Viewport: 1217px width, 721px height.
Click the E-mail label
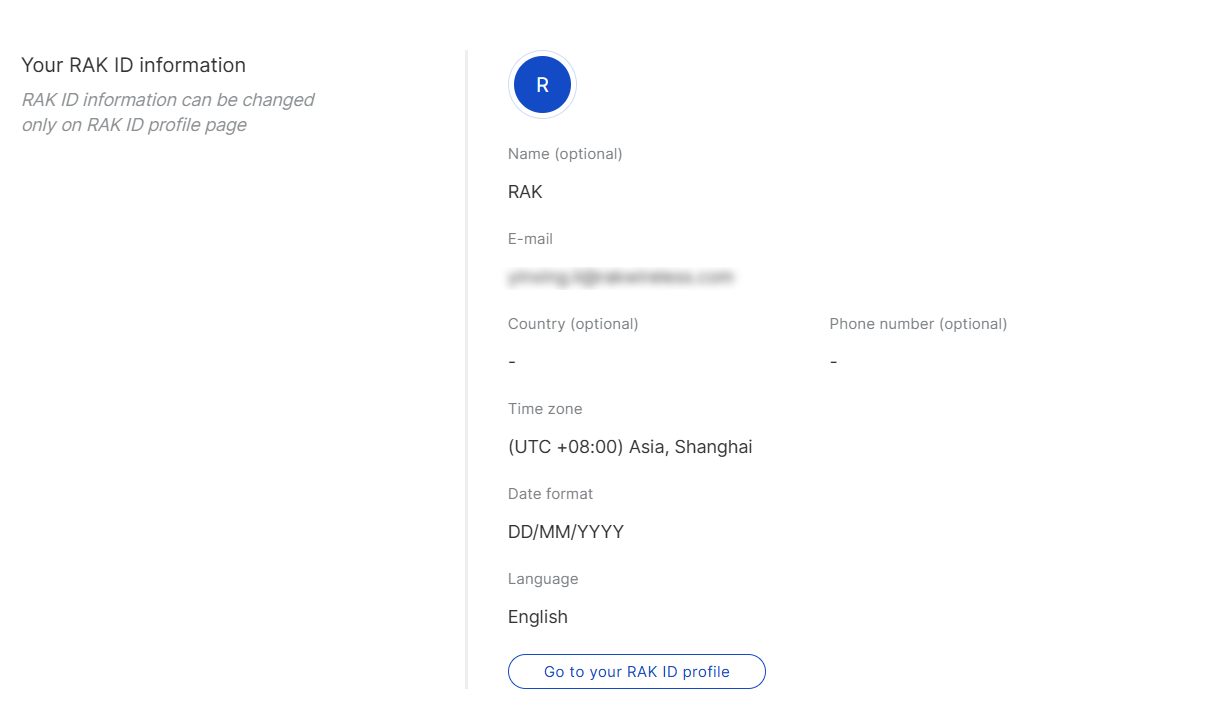point(528,238)
